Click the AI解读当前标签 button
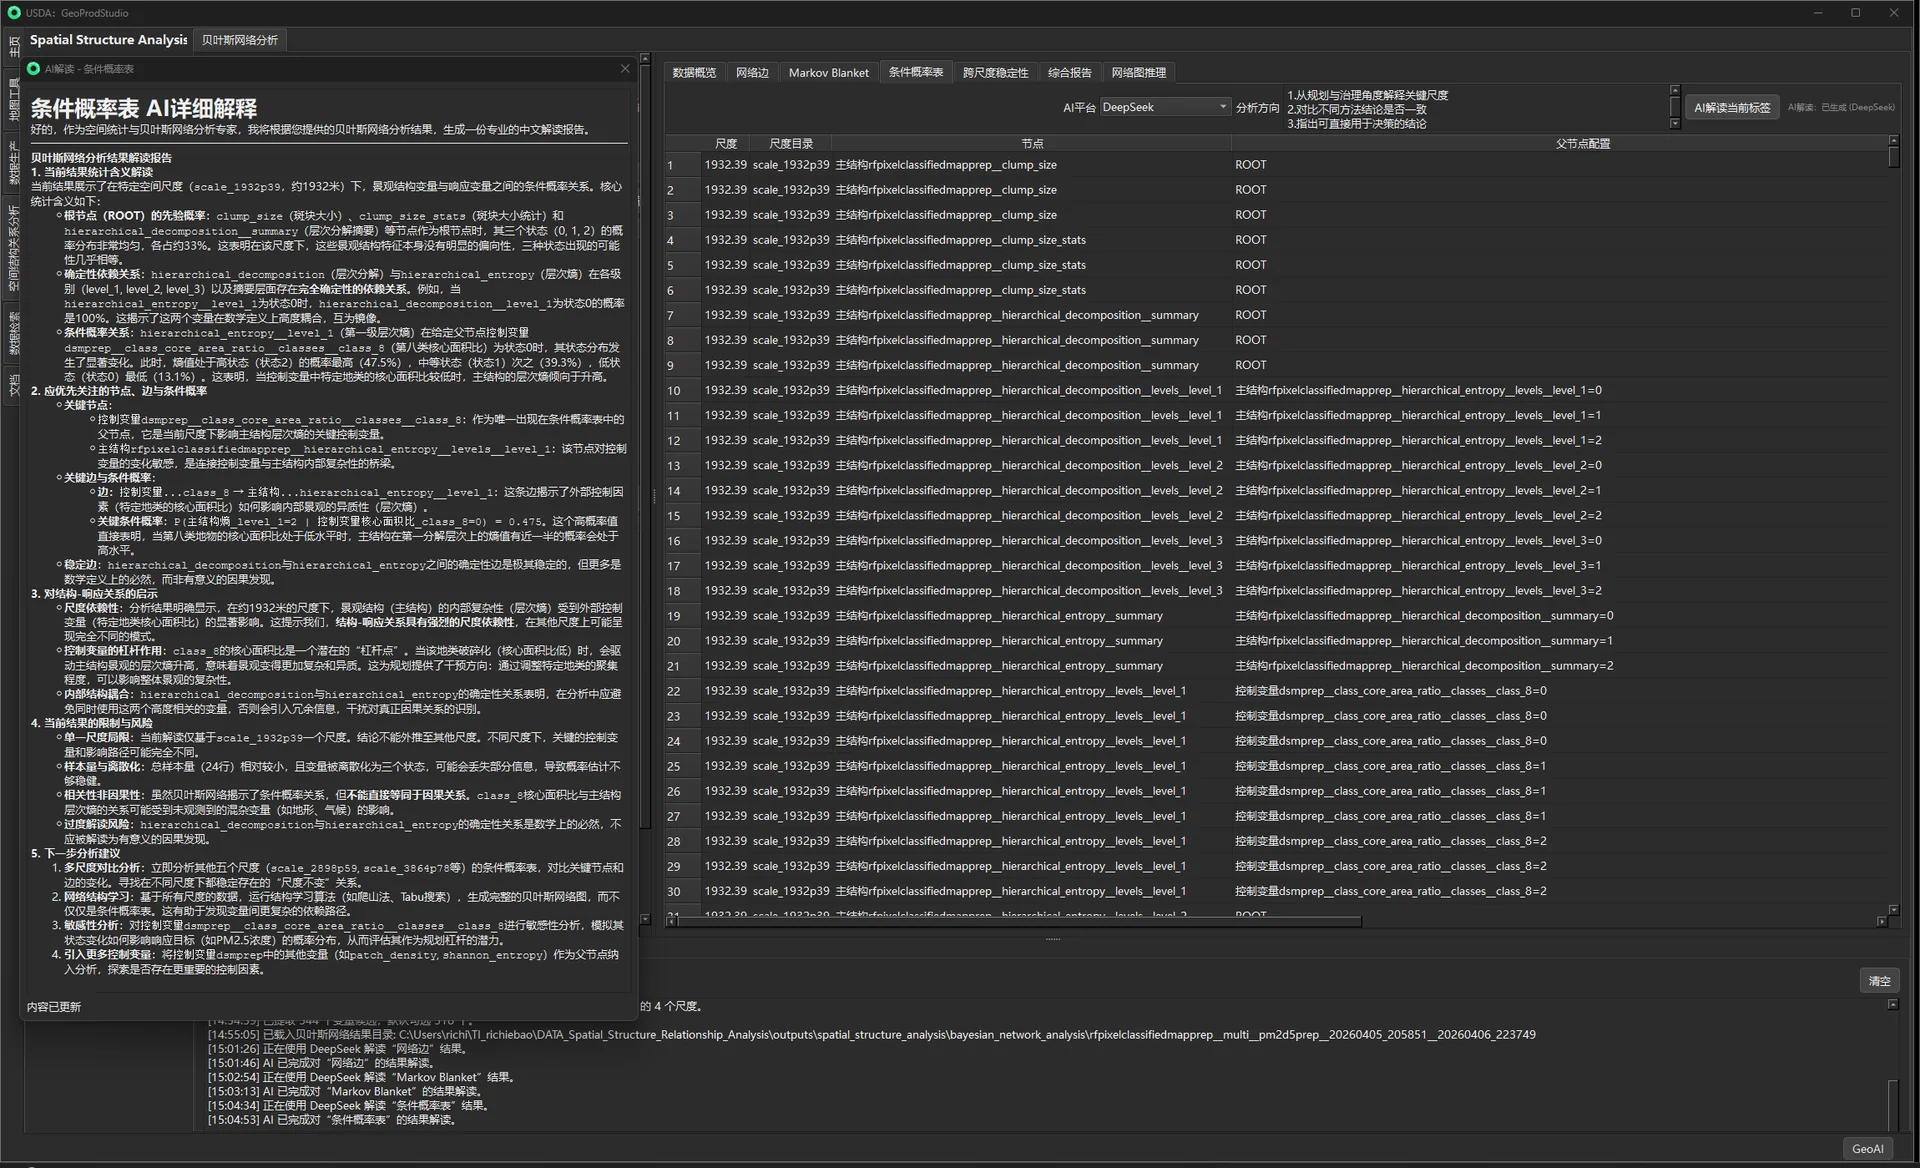The image size is (1920, 1168). tap(1732, 108)
